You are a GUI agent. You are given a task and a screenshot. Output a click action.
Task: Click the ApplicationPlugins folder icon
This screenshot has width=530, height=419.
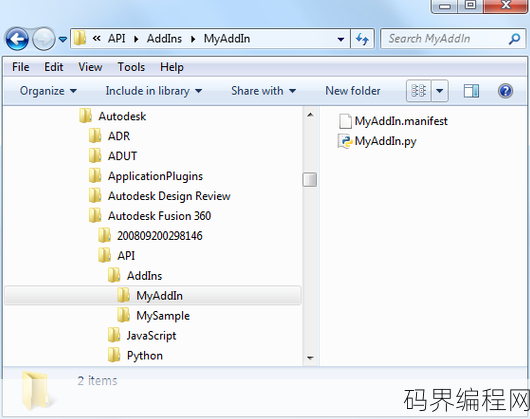(x=95, y=176)
